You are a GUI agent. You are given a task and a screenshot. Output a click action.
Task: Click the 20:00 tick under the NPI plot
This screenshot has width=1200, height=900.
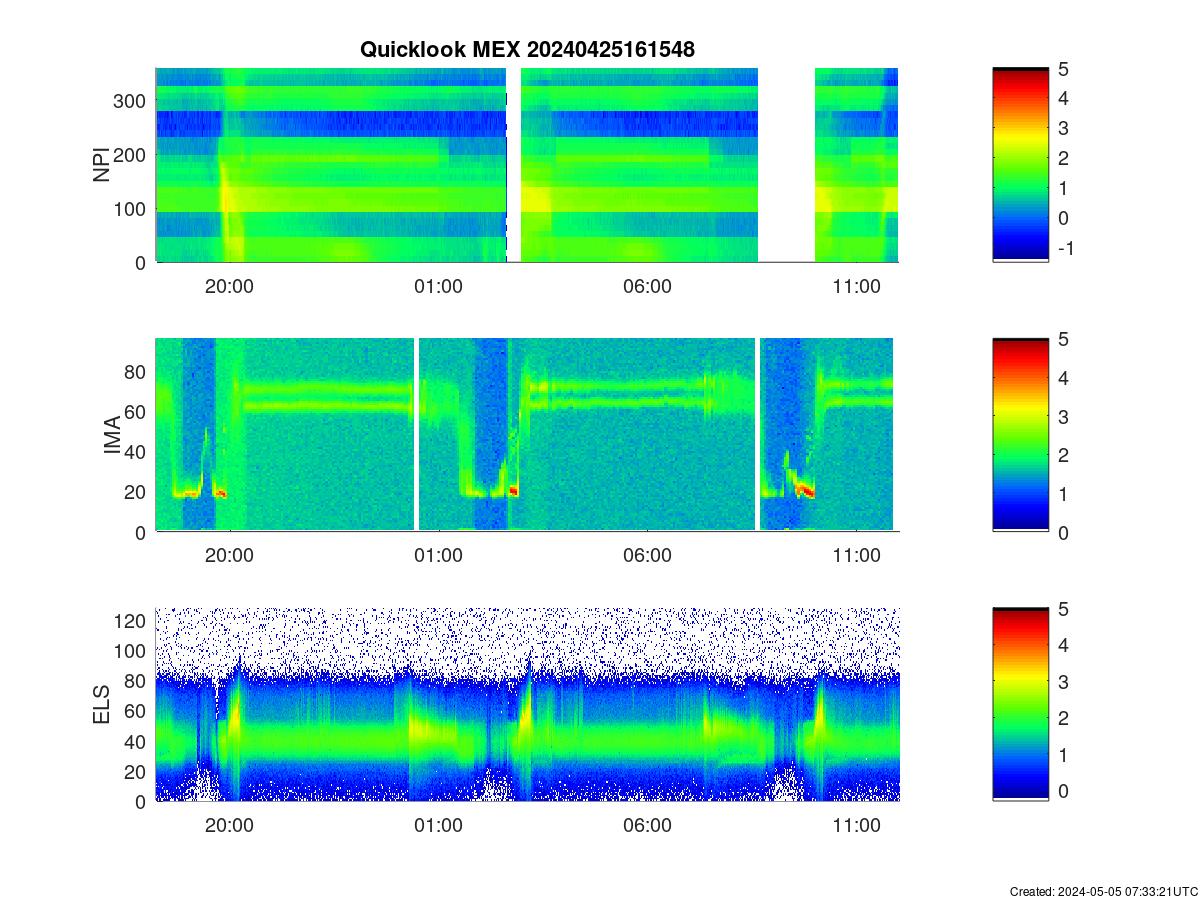[229, 286]
